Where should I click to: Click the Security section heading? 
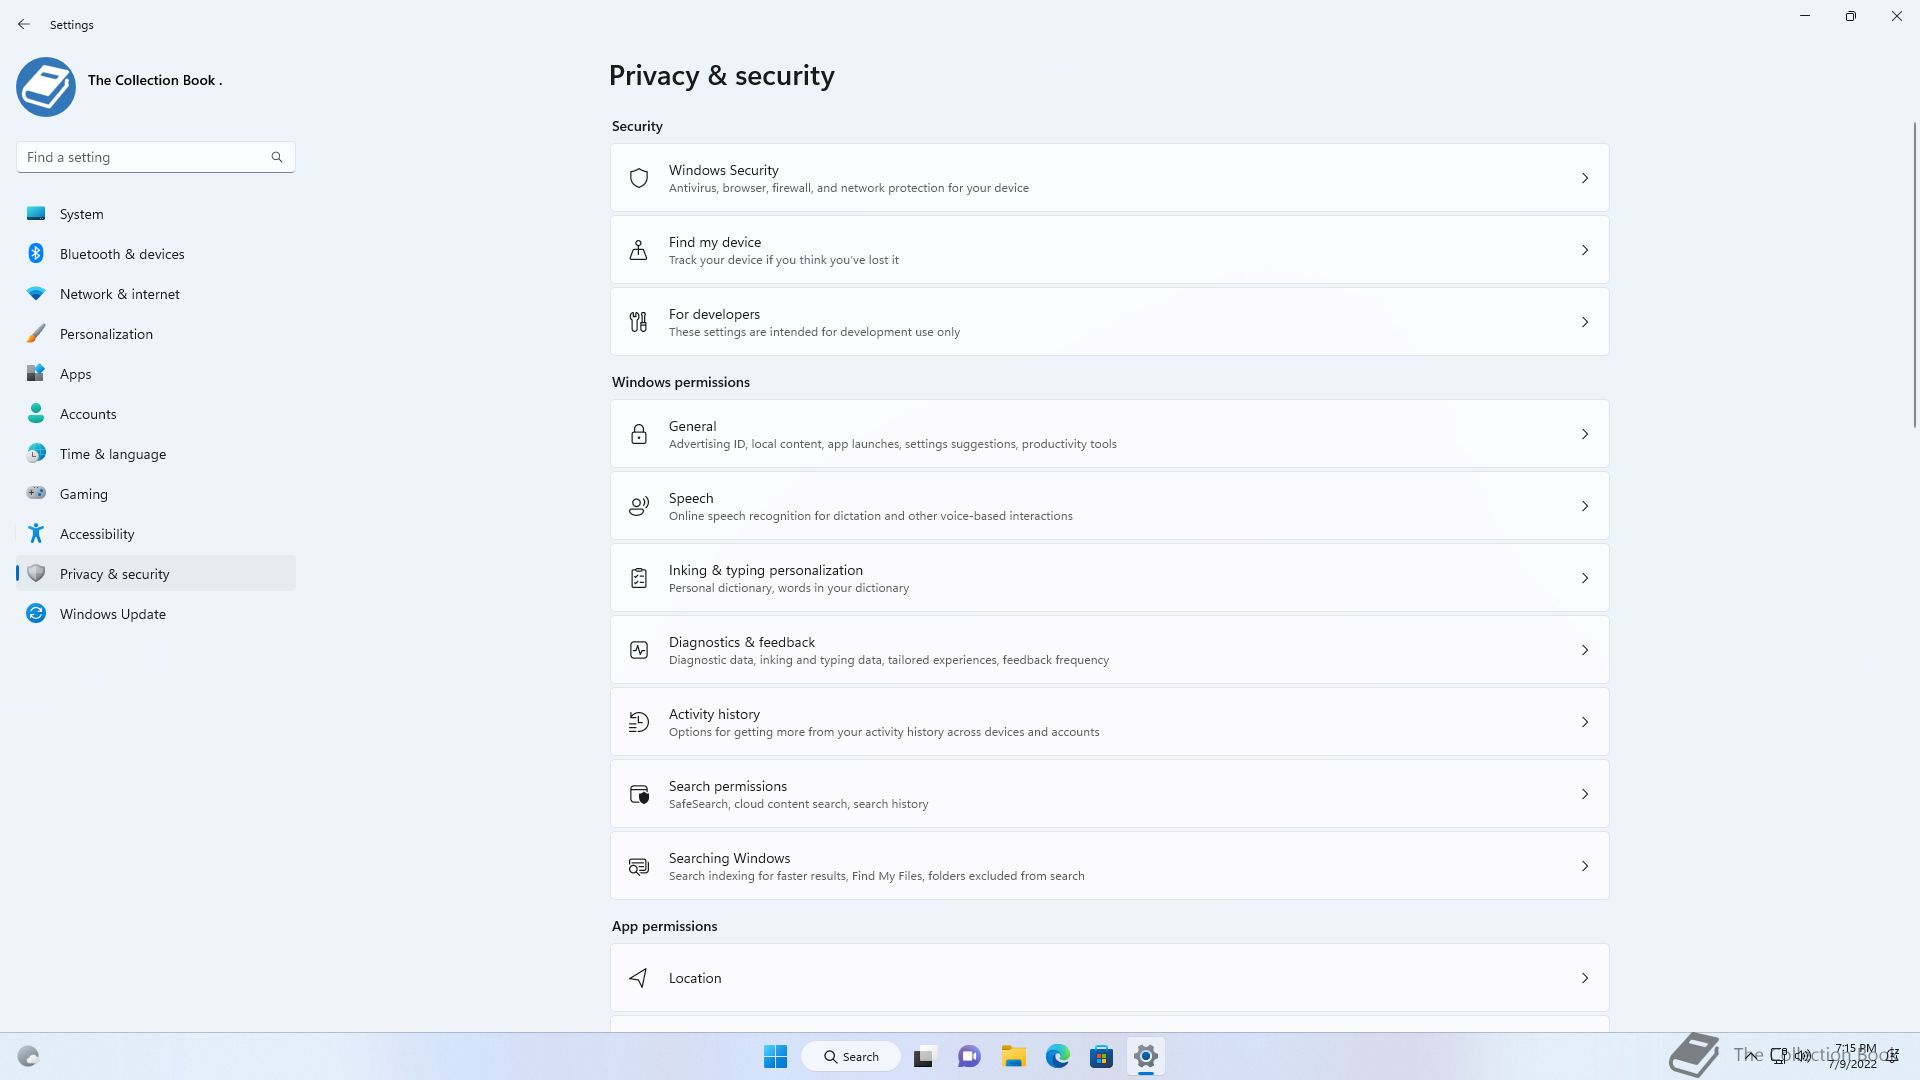click(x=637, y=126)
